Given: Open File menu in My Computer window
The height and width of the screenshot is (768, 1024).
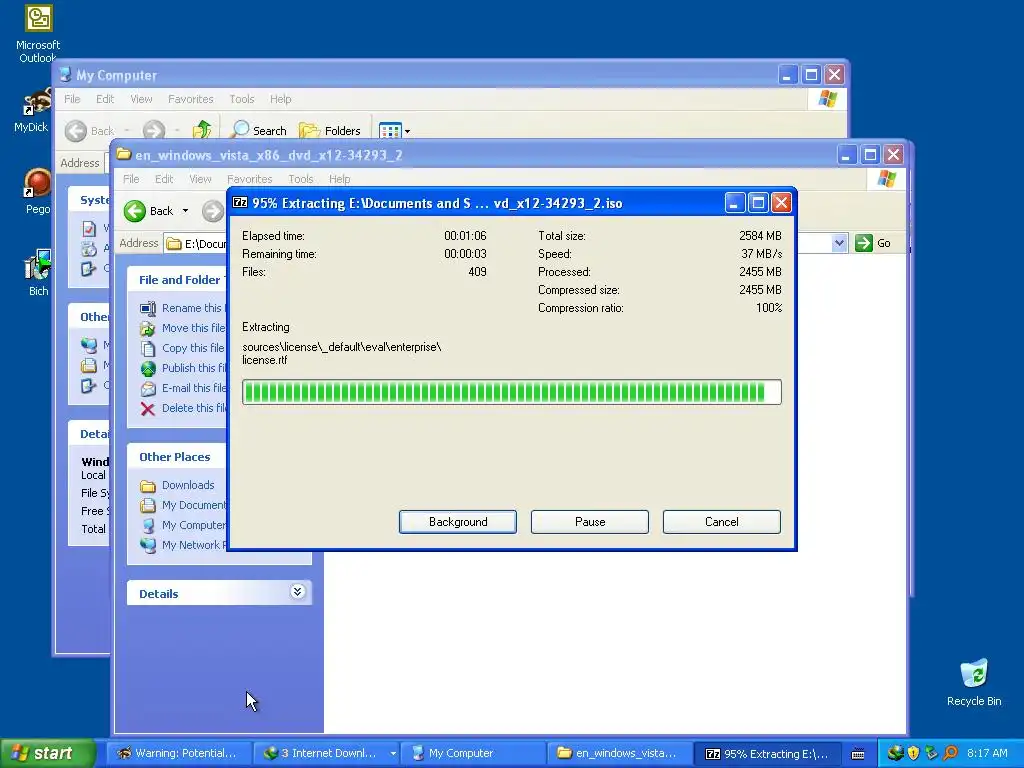Looking at the screenshot, I should coord(72,99).
